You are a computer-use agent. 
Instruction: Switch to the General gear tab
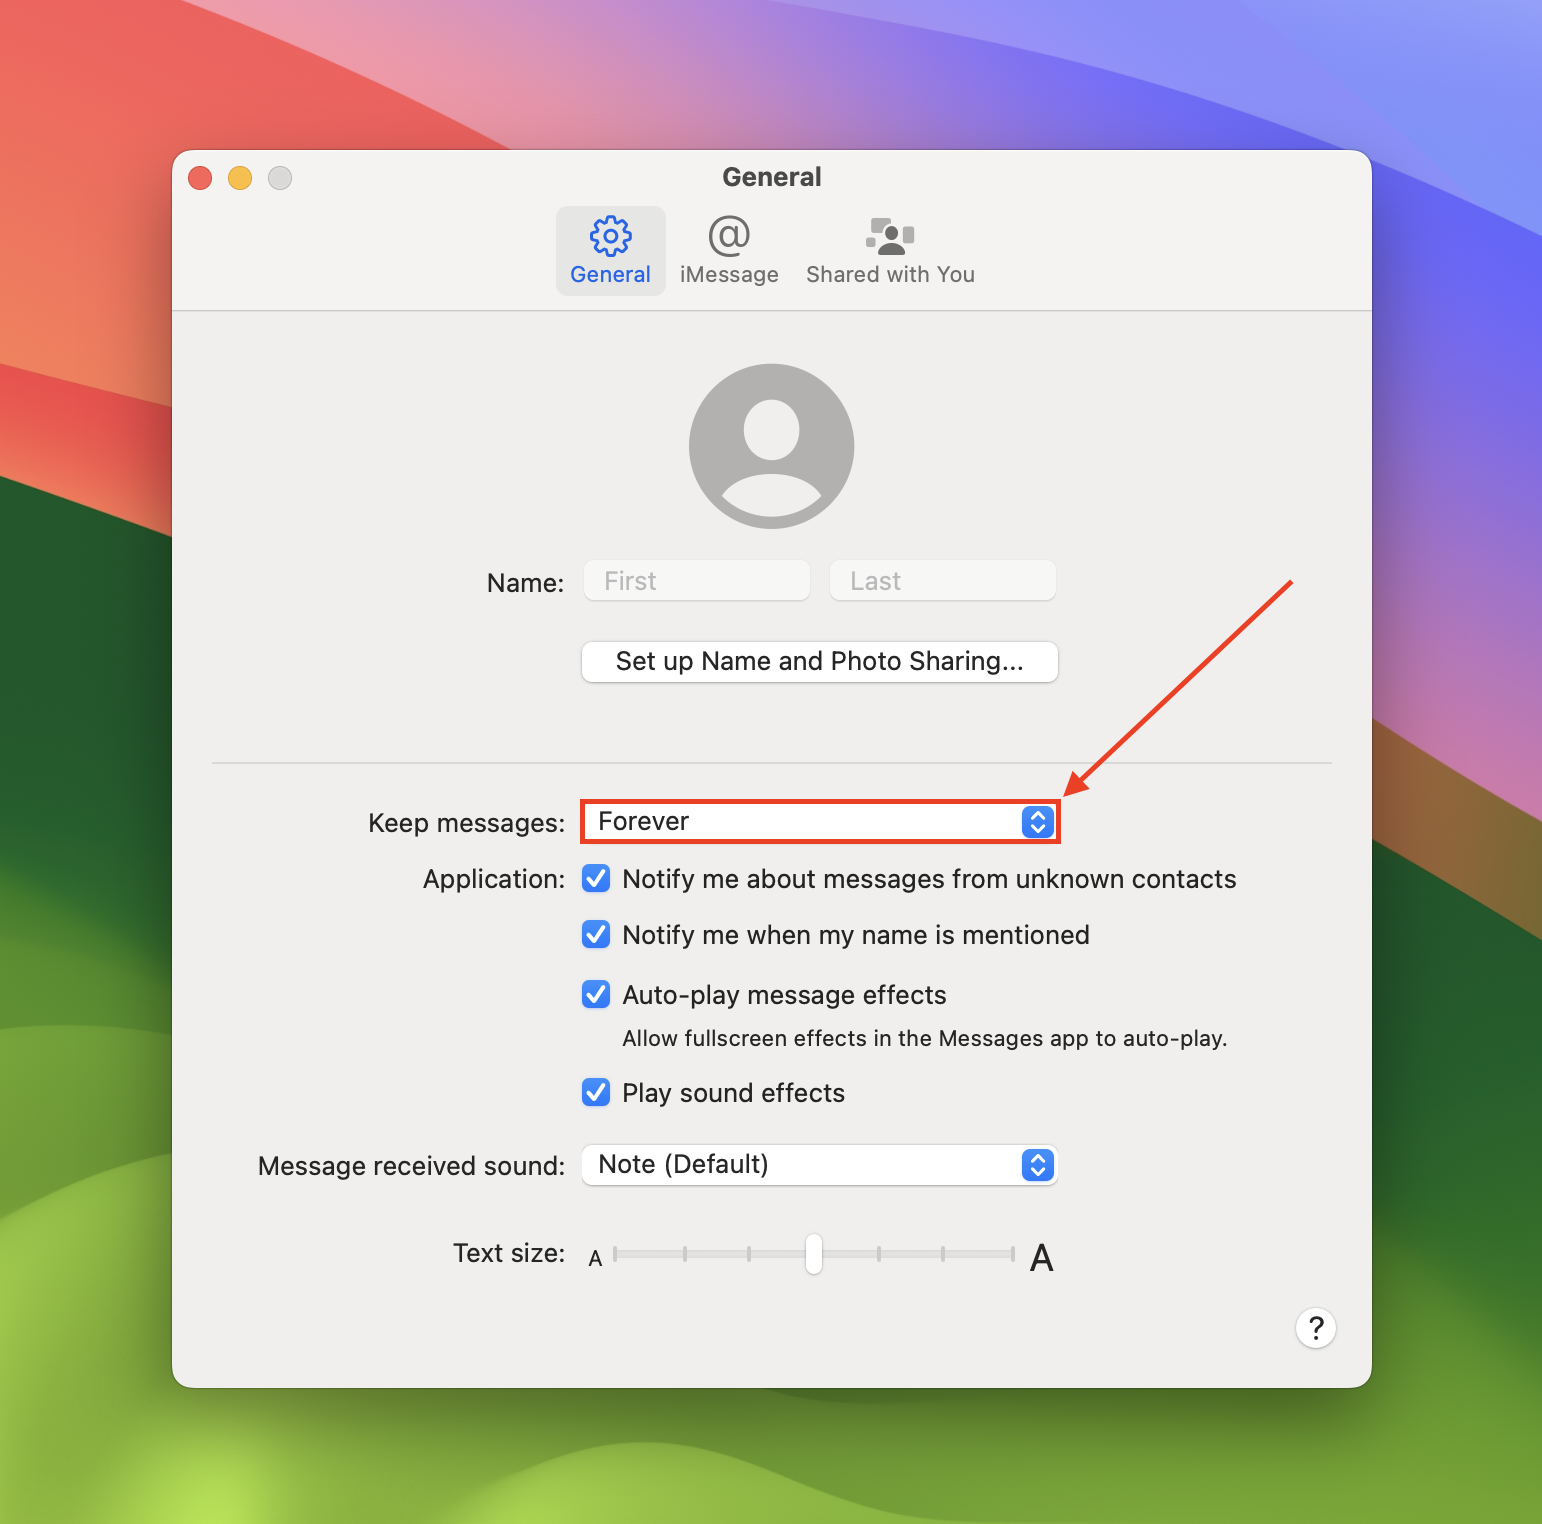(x=610, y=250)
